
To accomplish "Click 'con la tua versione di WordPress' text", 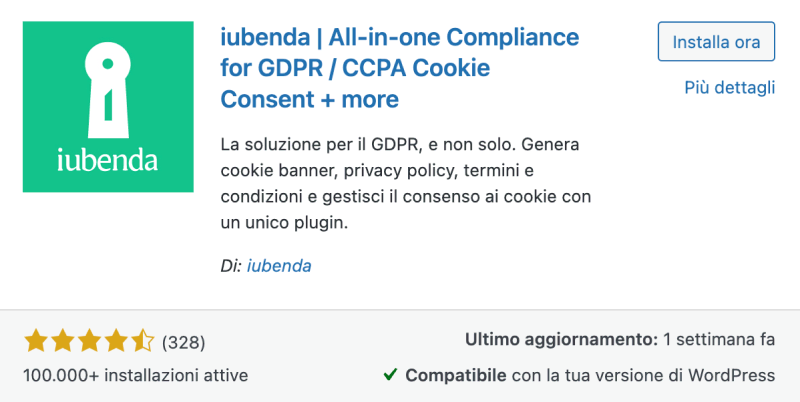I will 644,375.
